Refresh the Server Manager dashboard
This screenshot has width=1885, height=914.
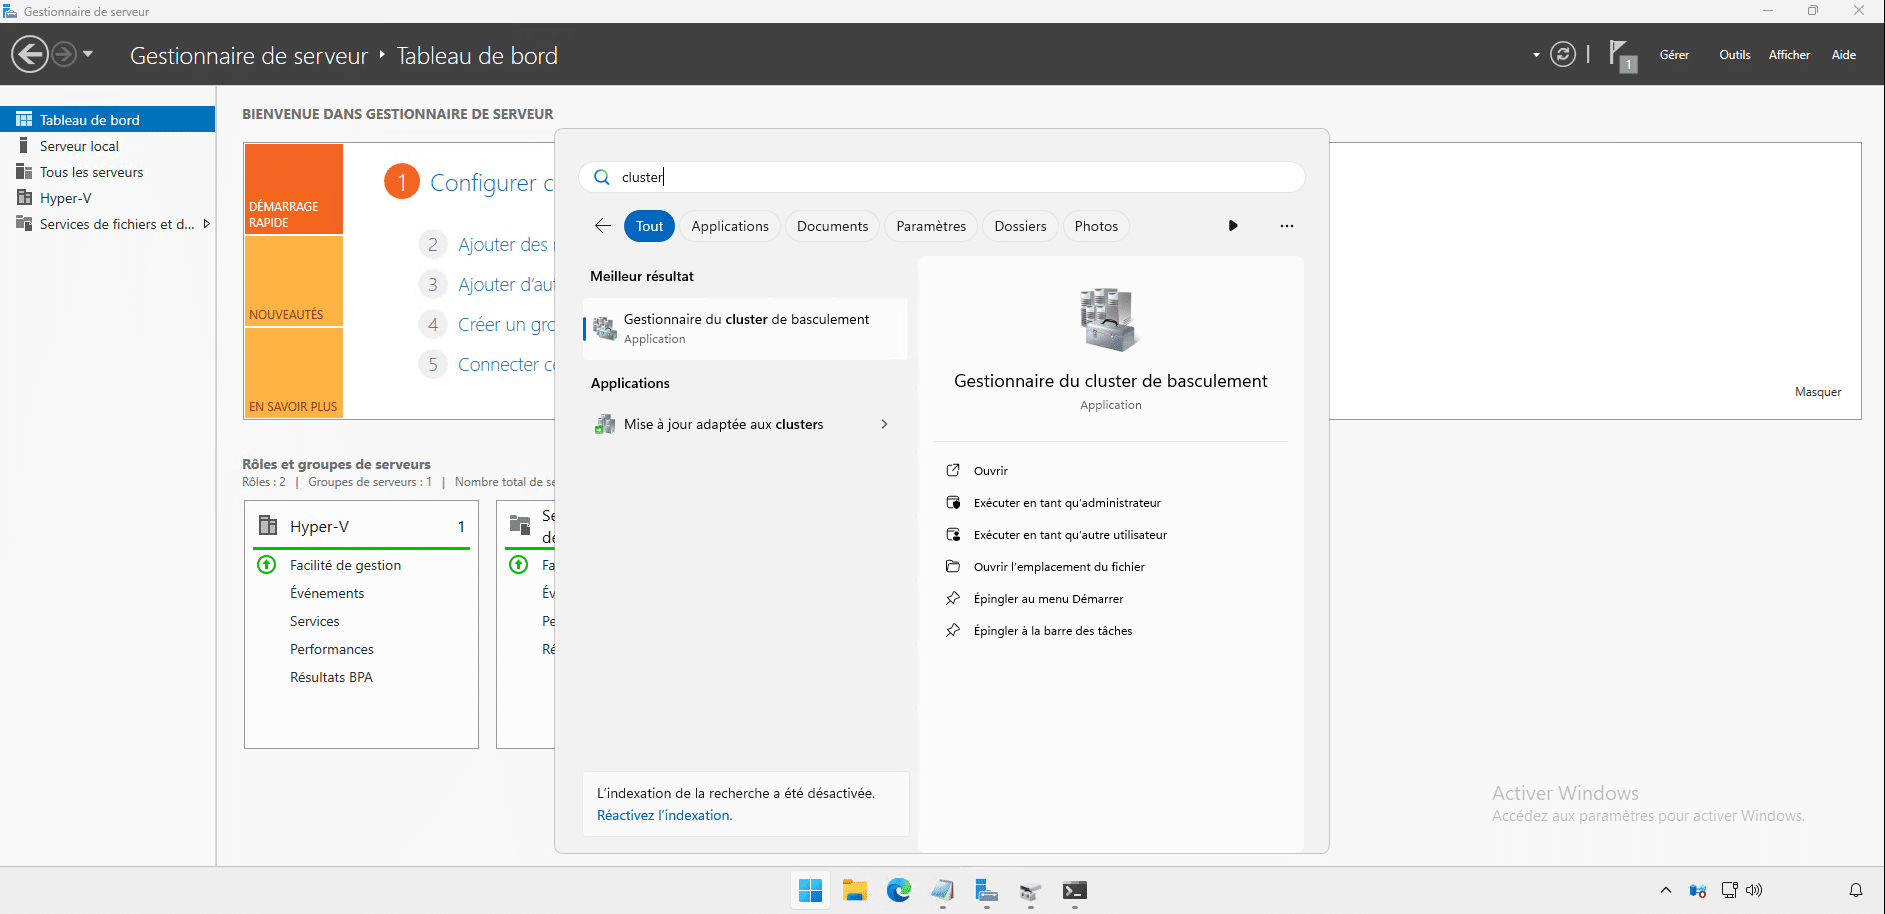(x=1563, y=54)
